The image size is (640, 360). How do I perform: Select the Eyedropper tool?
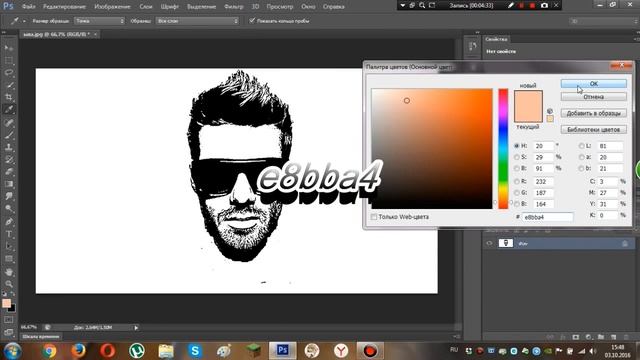tap(9, 109)
